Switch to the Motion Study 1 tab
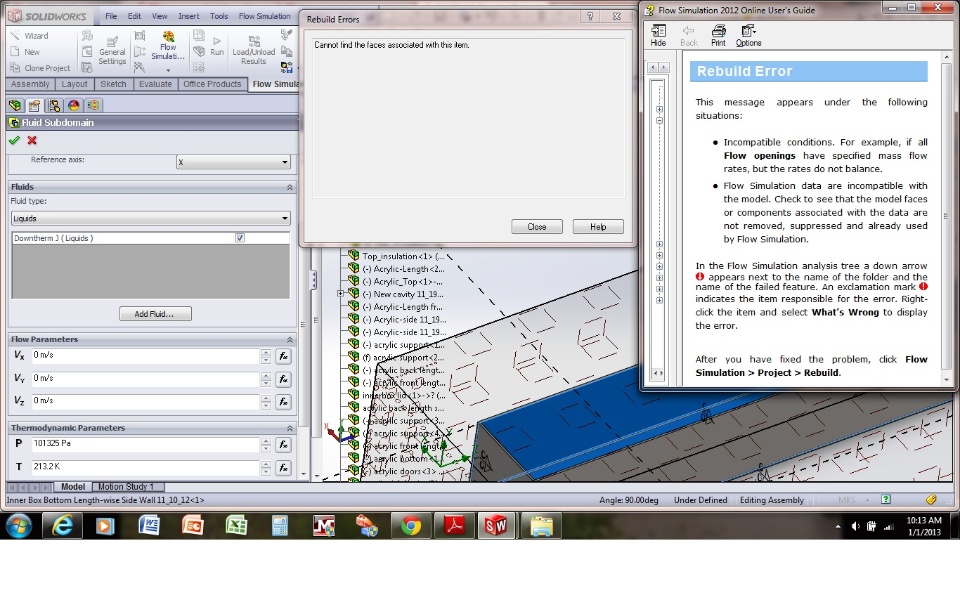960x607 pixels. point(126,487)
